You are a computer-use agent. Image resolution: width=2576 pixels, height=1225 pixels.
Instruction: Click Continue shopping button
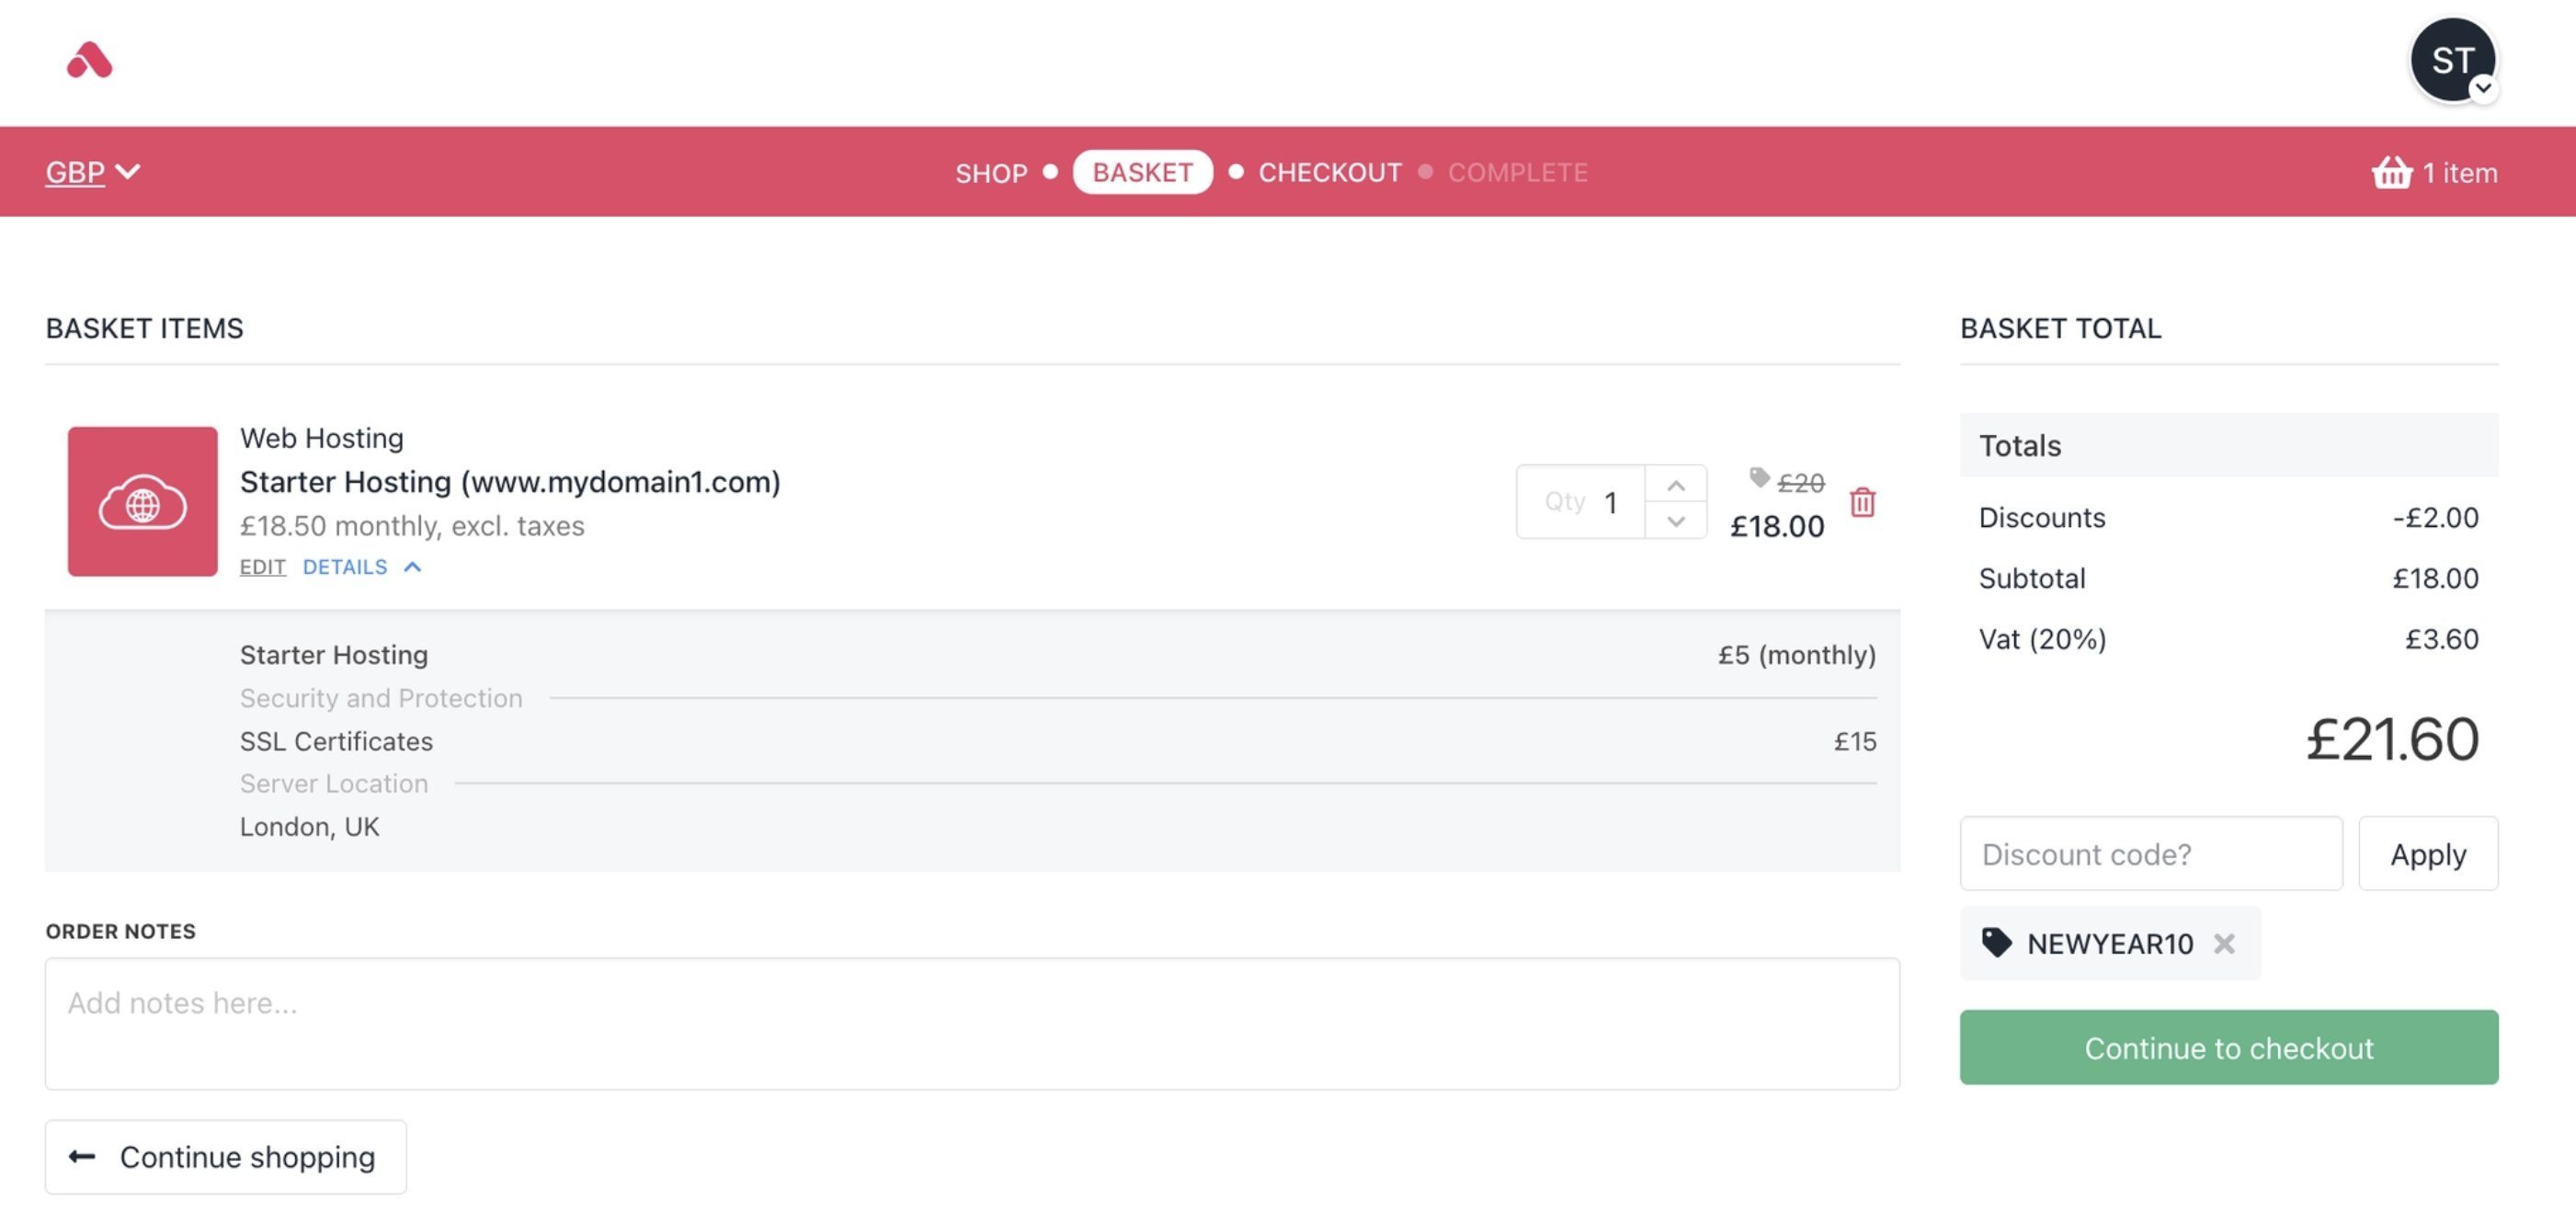pyautogui.click(x=225, y=1157)
